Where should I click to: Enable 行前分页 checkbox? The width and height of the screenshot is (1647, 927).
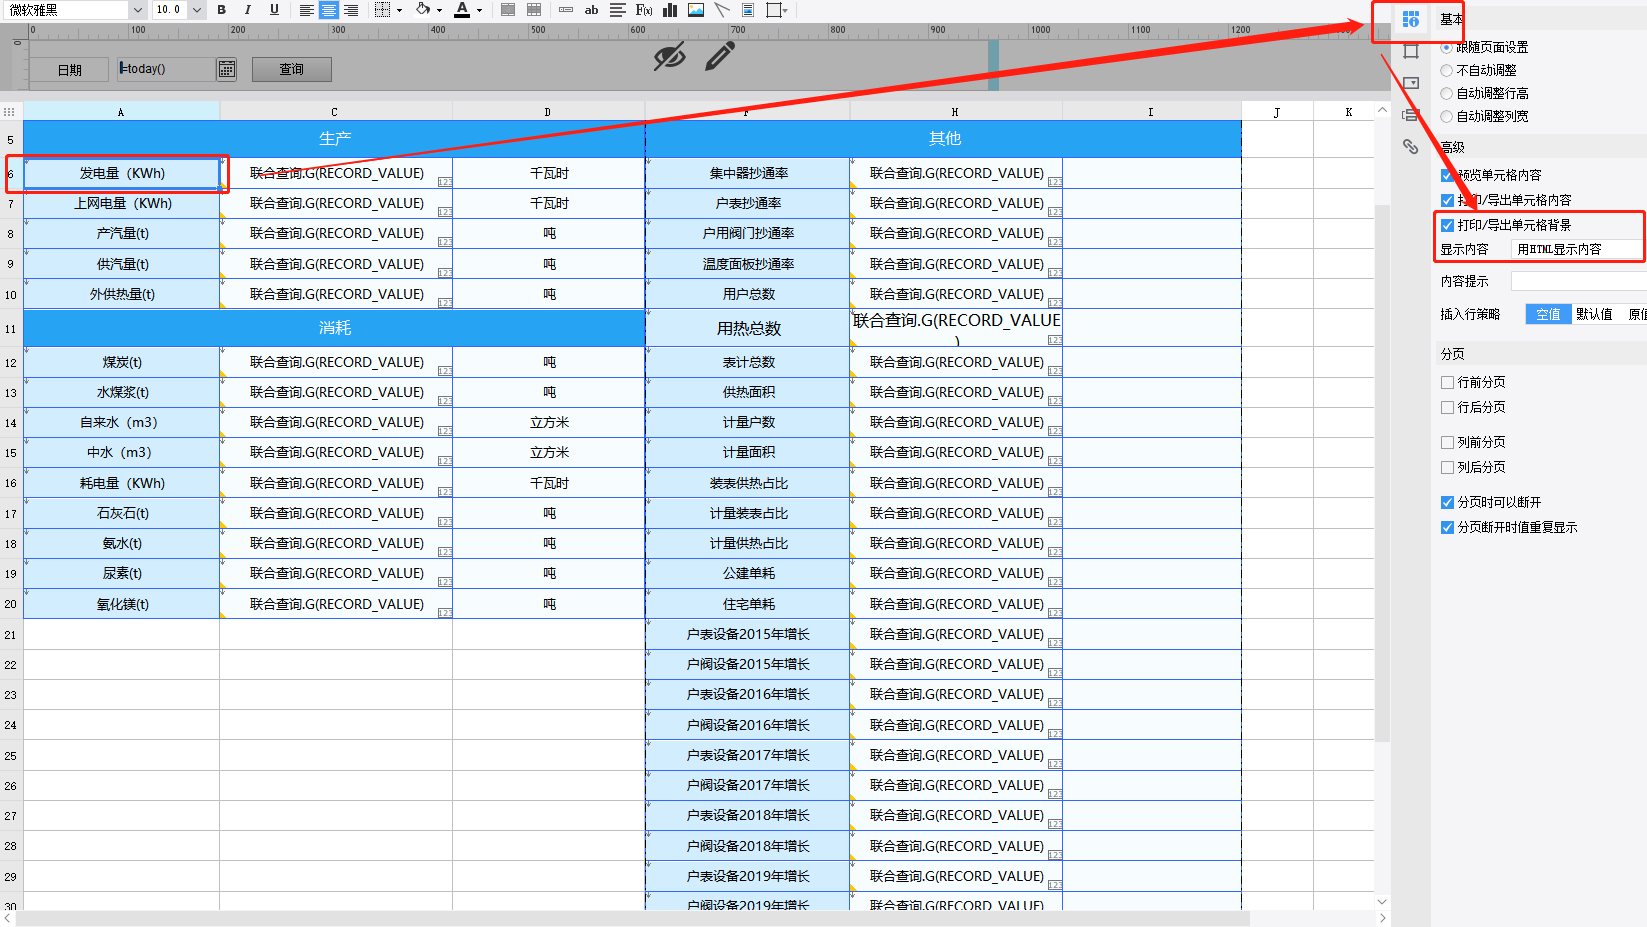point(1447,382)
